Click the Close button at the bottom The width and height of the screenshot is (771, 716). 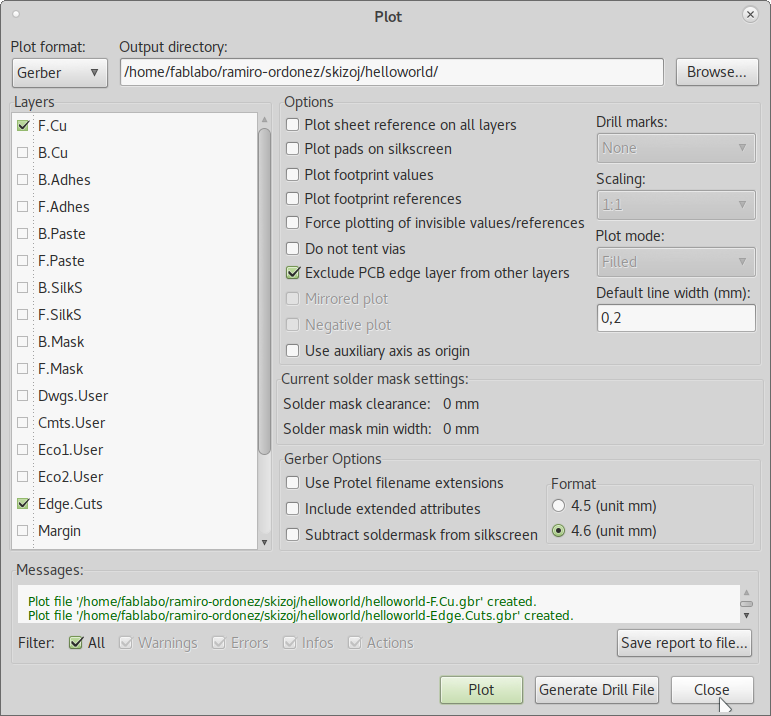click(x=712, y=690)
